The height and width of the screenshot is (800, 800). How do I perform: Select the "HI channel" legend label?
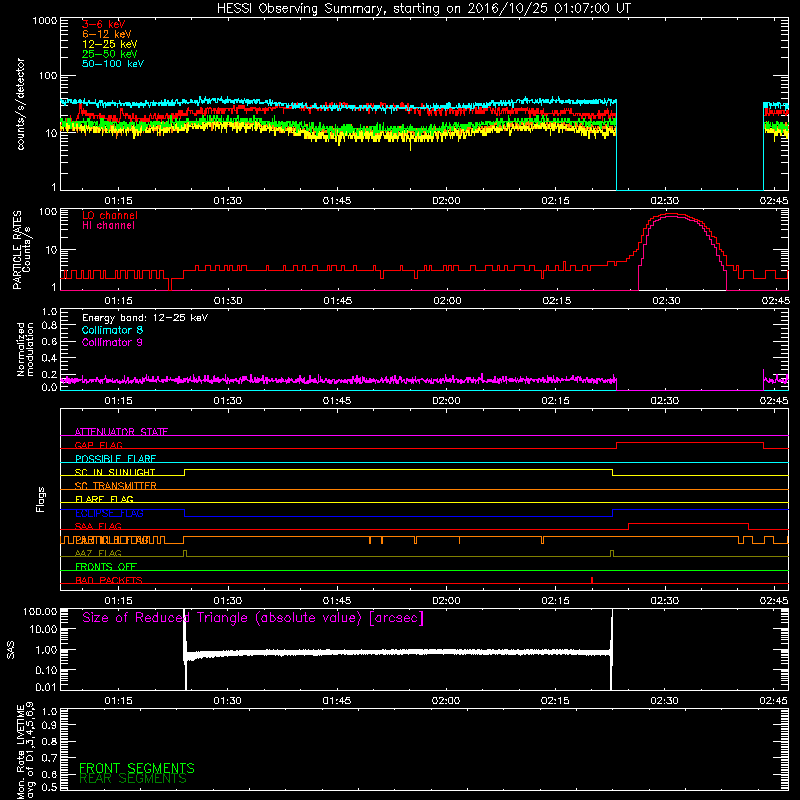pos(108,226)
